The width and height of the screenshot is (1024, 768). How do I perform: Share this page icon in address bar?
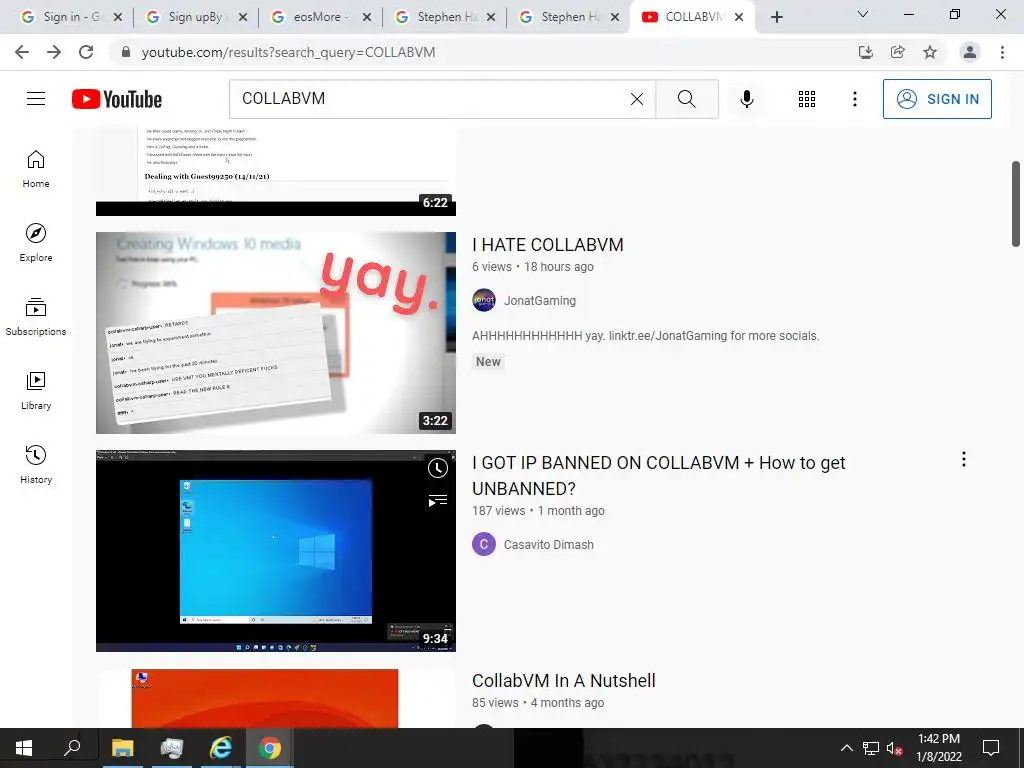point(897,52)
